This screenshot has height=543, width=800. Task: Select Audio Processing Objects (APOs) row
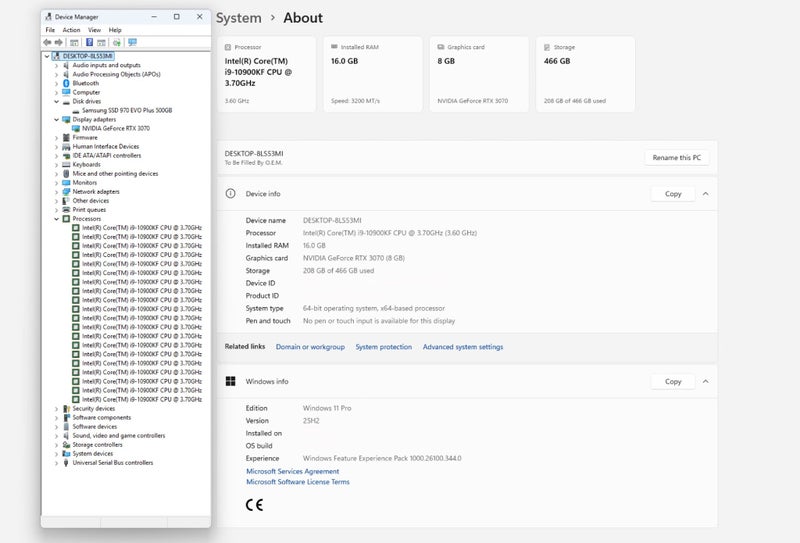[116, 75]
